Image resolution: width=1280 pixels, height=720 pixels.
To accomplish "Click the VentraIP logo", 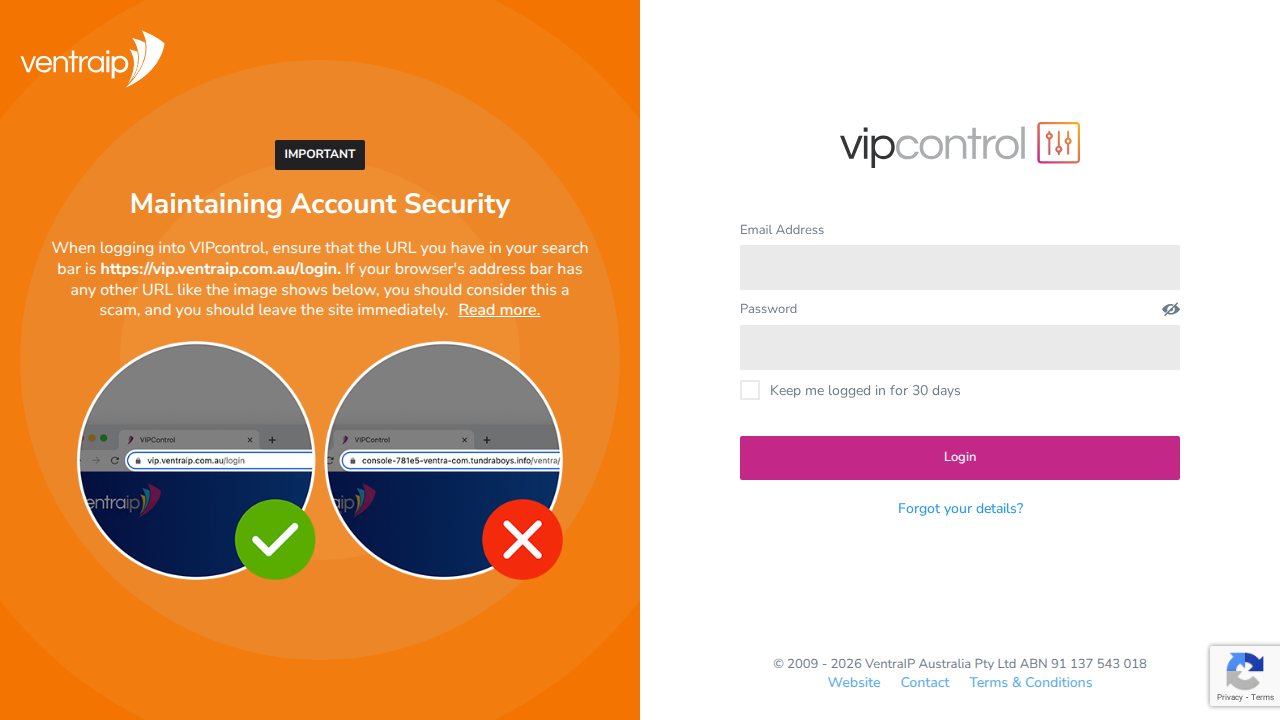I will [92, 59].
